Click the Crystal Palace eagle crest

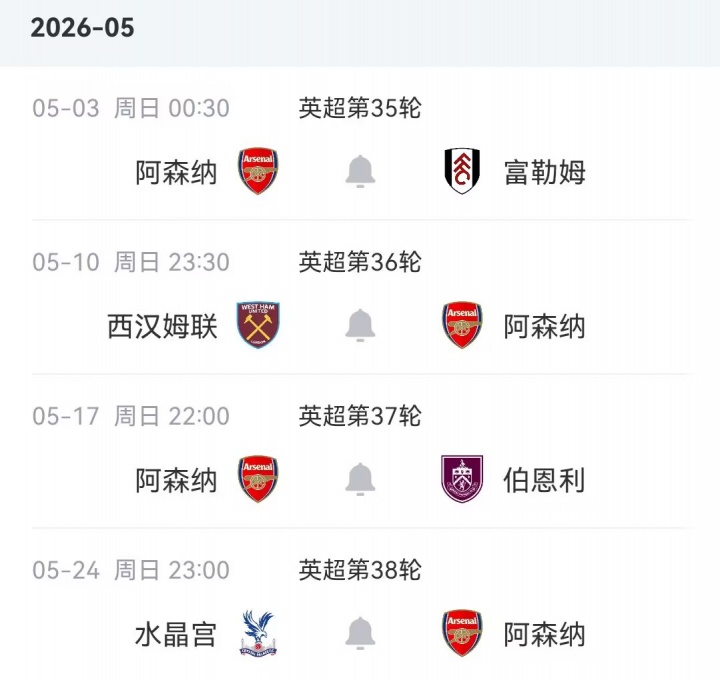click(258, 633)
